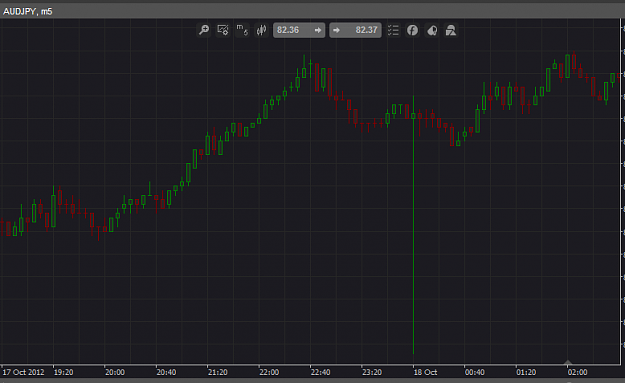Click the 19:20 time axis label
Screen dimensions: 625x383
coord(63,372)
